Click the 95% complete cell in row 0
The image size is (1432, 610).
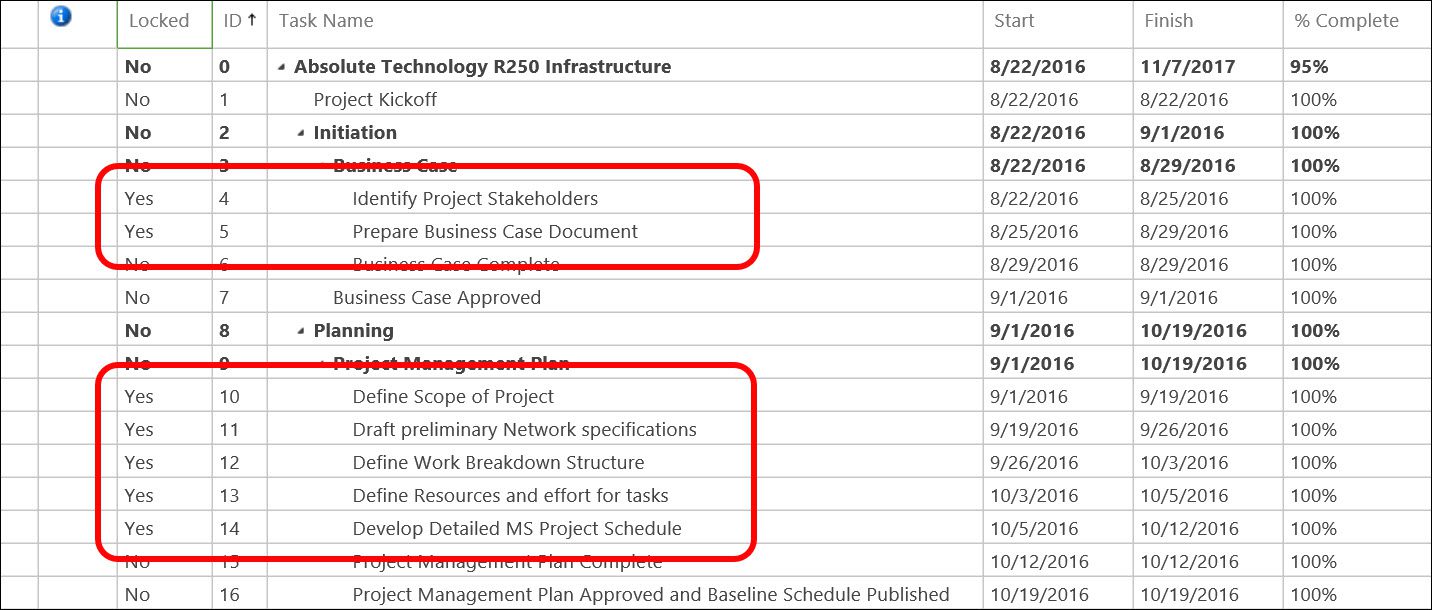point(1309,67)
